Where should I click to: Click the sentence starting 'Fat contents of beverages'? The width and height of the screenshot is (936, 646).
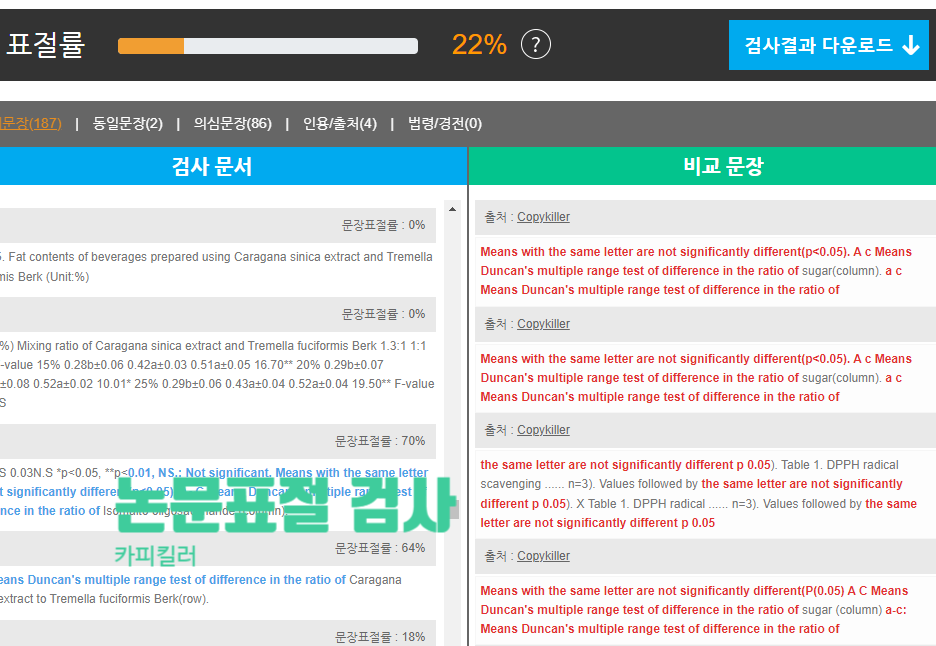(x=217, y=266)
